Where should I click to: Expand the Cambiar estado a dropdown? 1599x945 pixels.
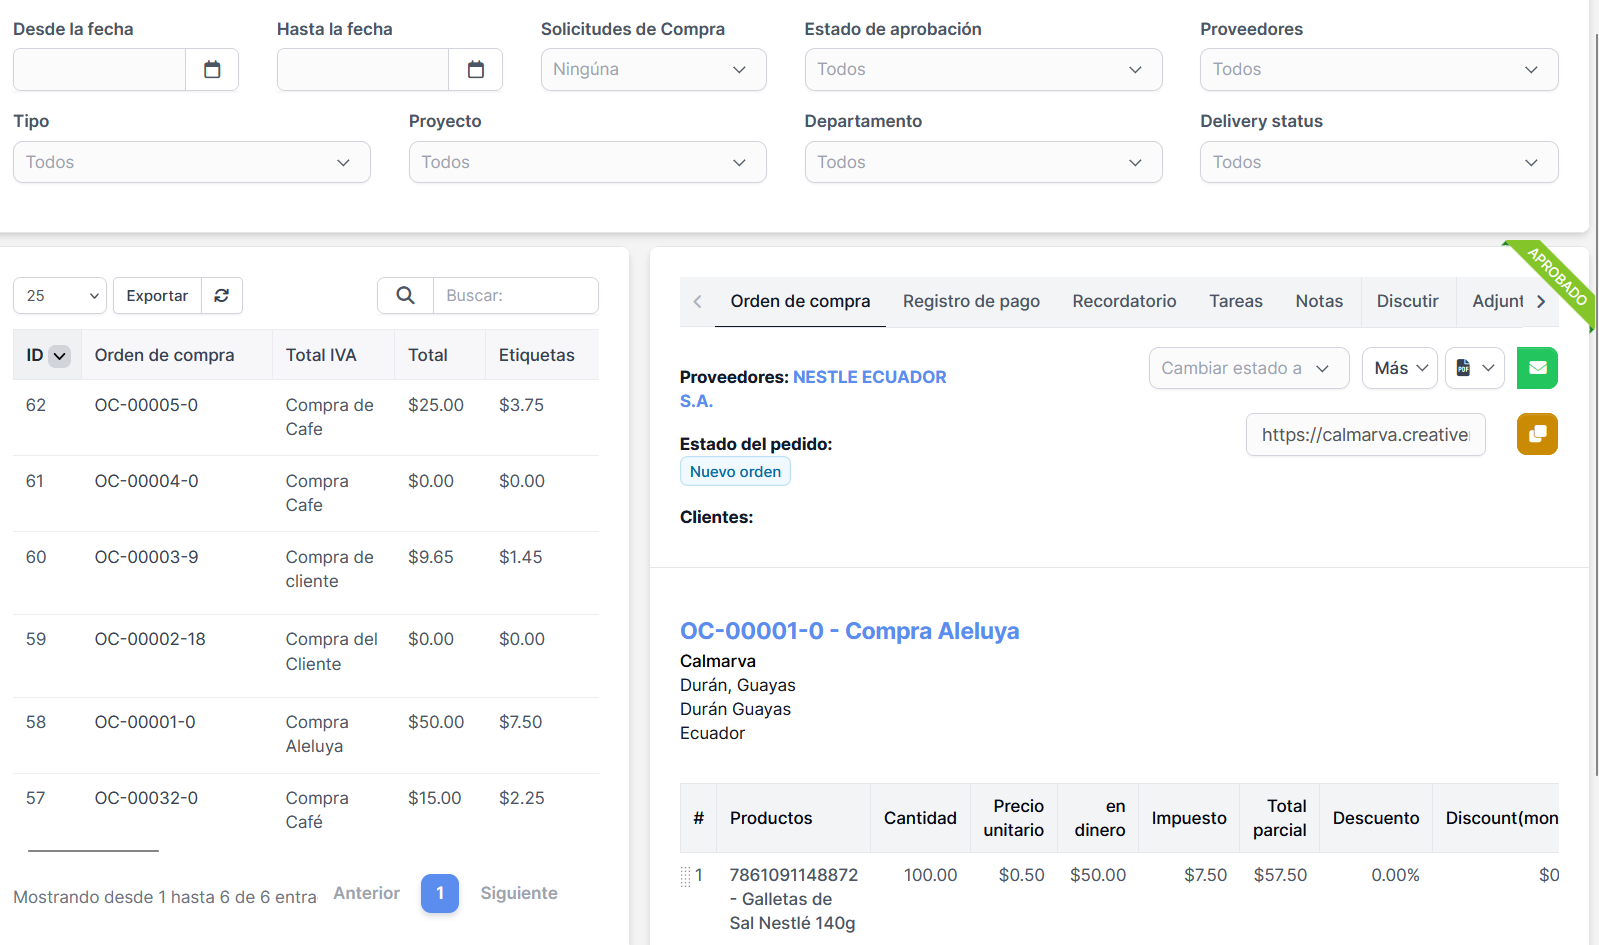1248,368
